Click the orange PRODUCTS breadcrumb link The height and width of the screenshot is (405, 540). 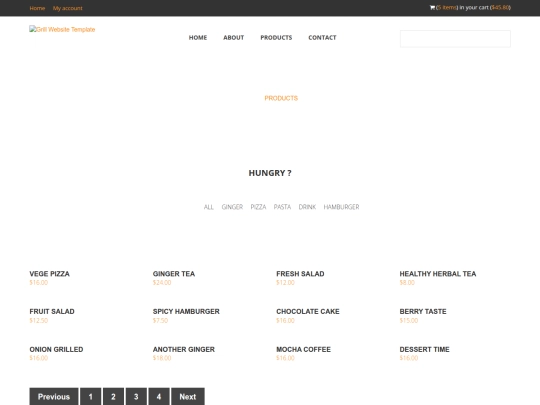(281, 98)
